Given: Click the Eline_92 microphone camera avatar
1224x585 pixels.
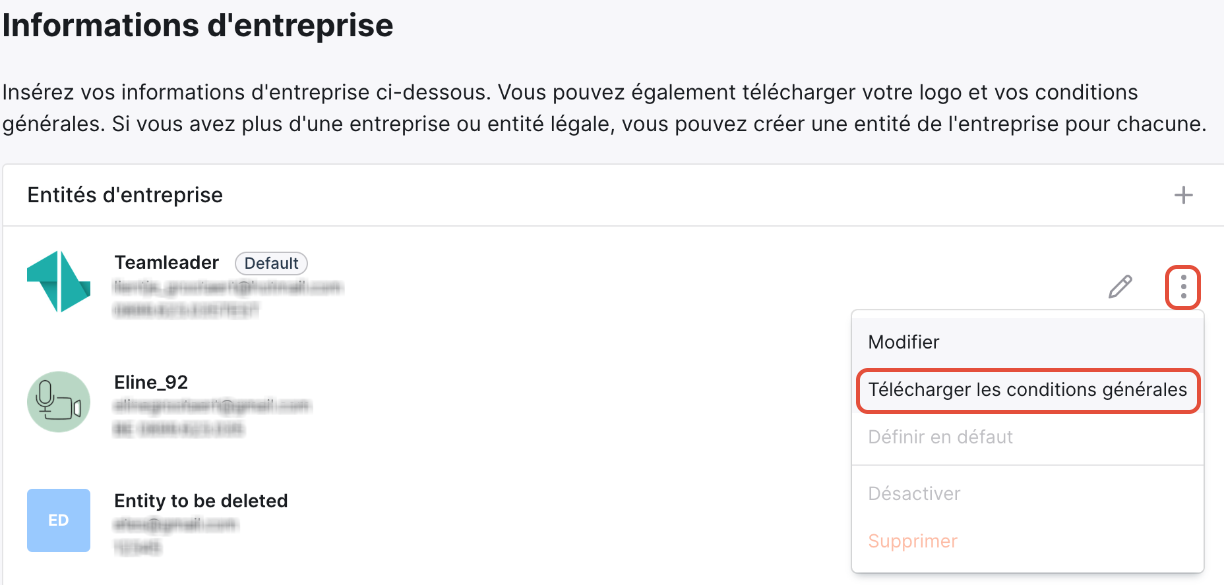Looking at the screenshot, I should click(58, 404).
